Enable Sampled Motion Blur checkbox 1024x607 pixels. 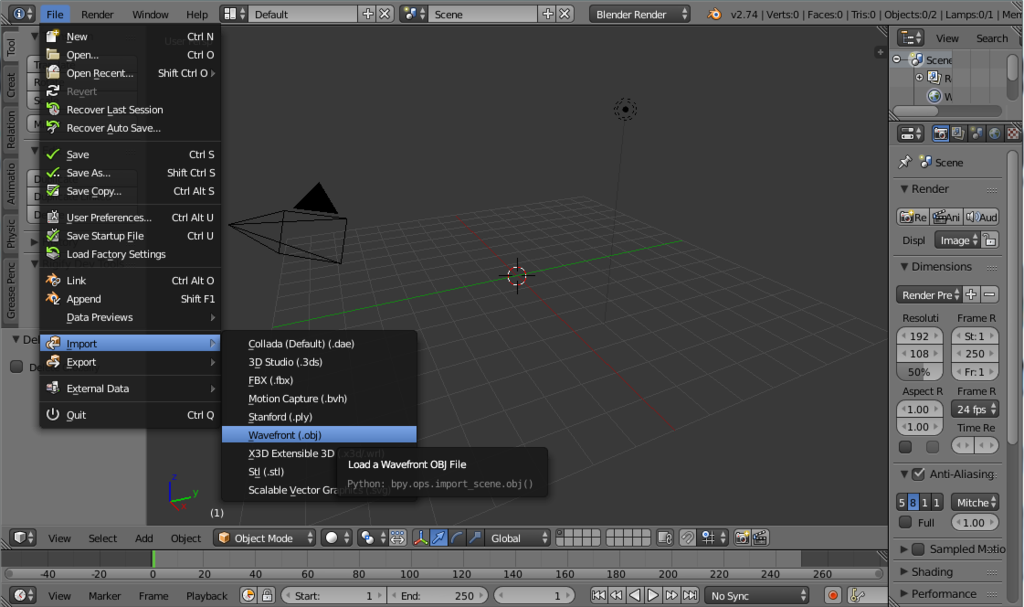point(918,549)
